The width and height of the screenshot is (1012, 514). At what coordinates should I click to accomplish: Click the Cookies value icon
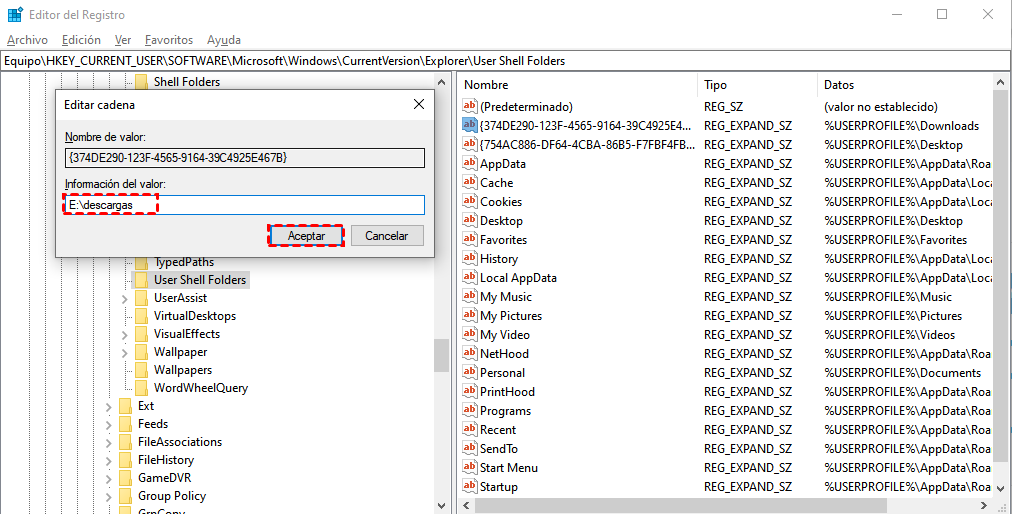pyautogui.click(x=470, y=201)
